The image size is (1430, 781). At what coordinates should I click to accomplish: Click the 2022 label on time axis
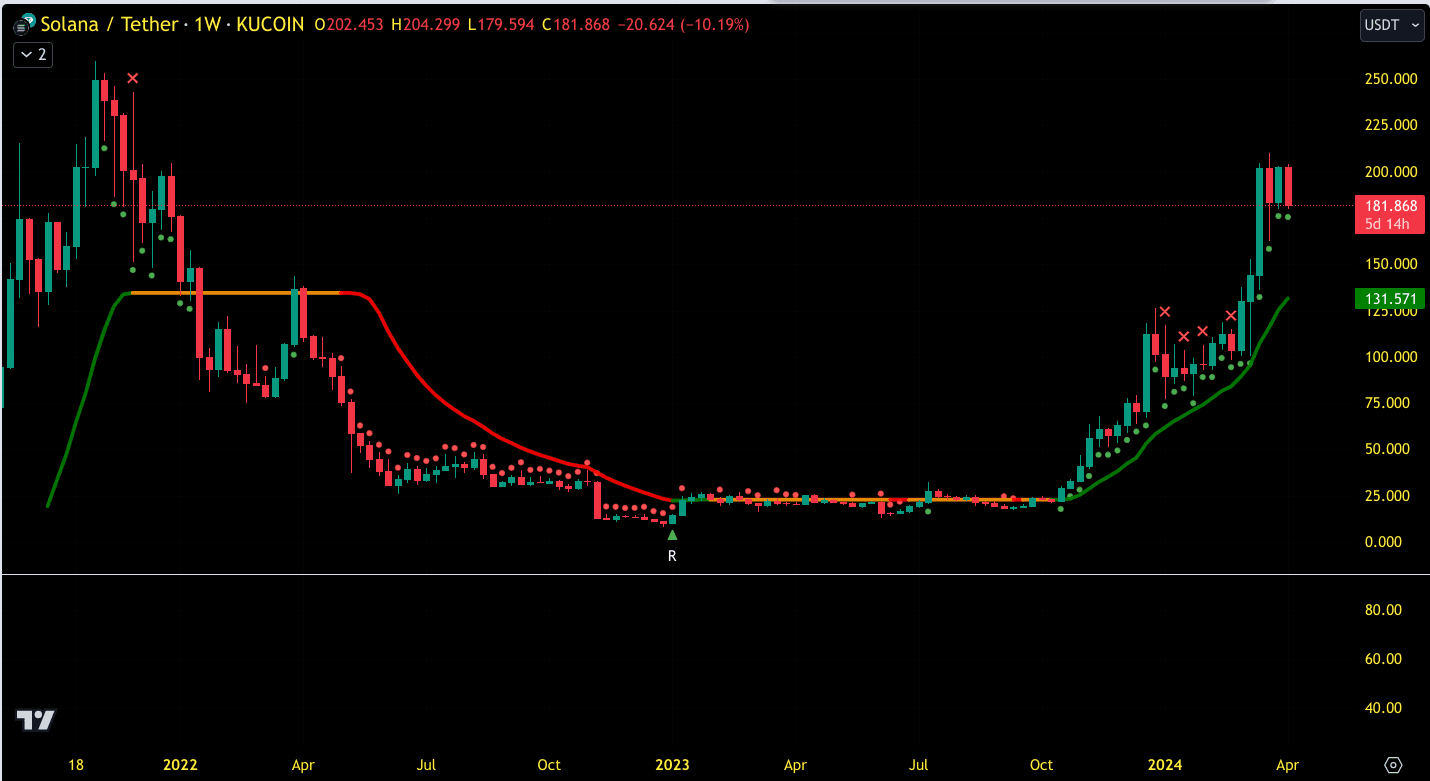tap(180, 765)
